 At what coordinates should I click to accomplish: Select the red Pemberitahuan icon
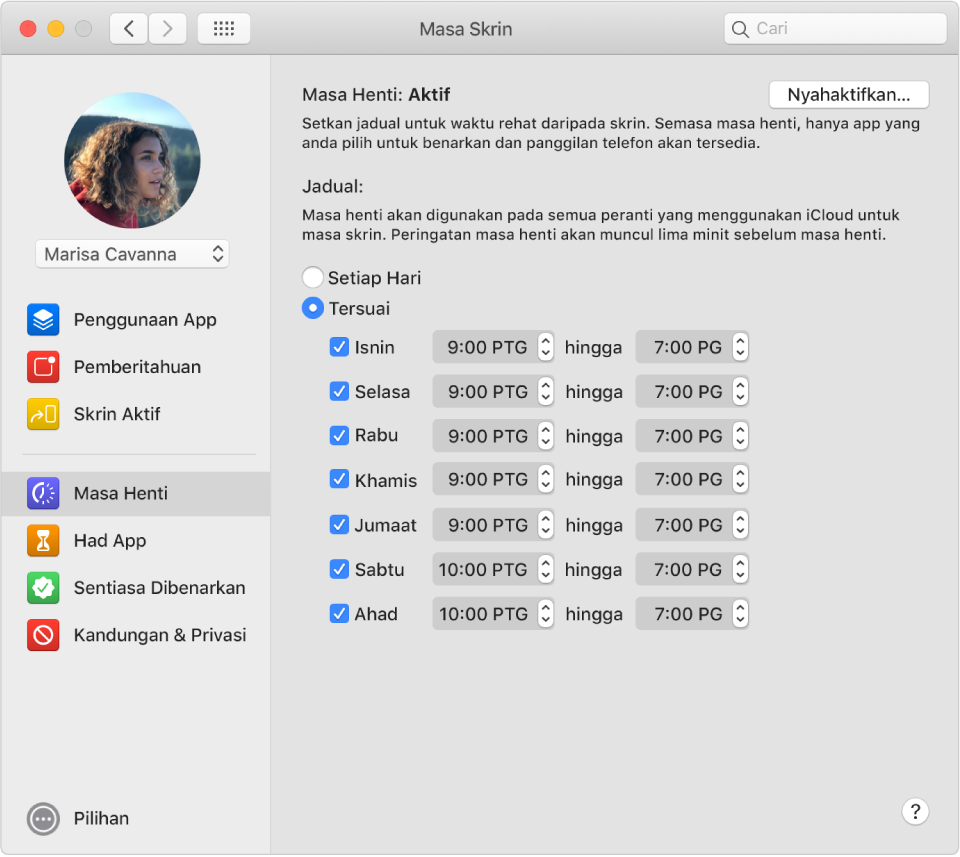tap(43, 367)
